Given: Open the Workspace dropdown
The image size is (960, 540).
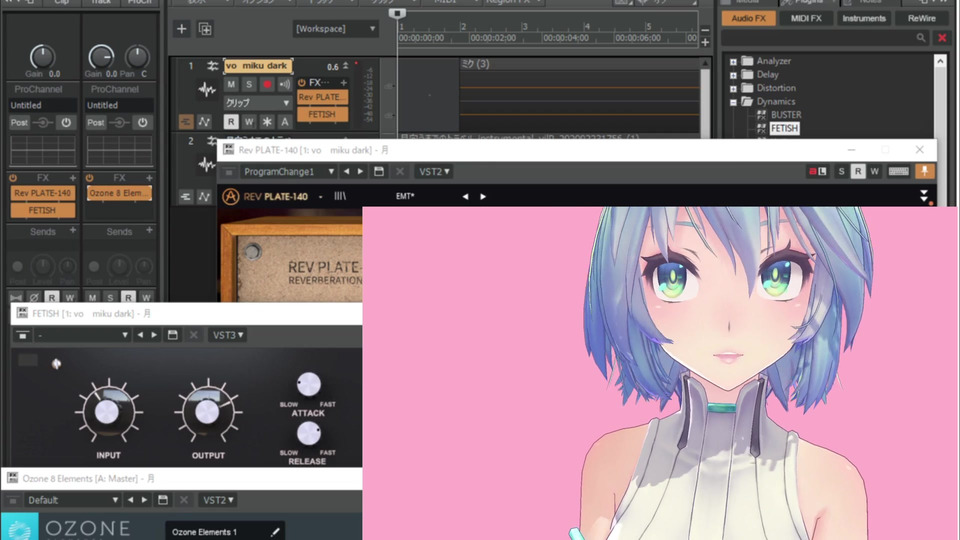Looking at the screenshot, I should [335, 29].
